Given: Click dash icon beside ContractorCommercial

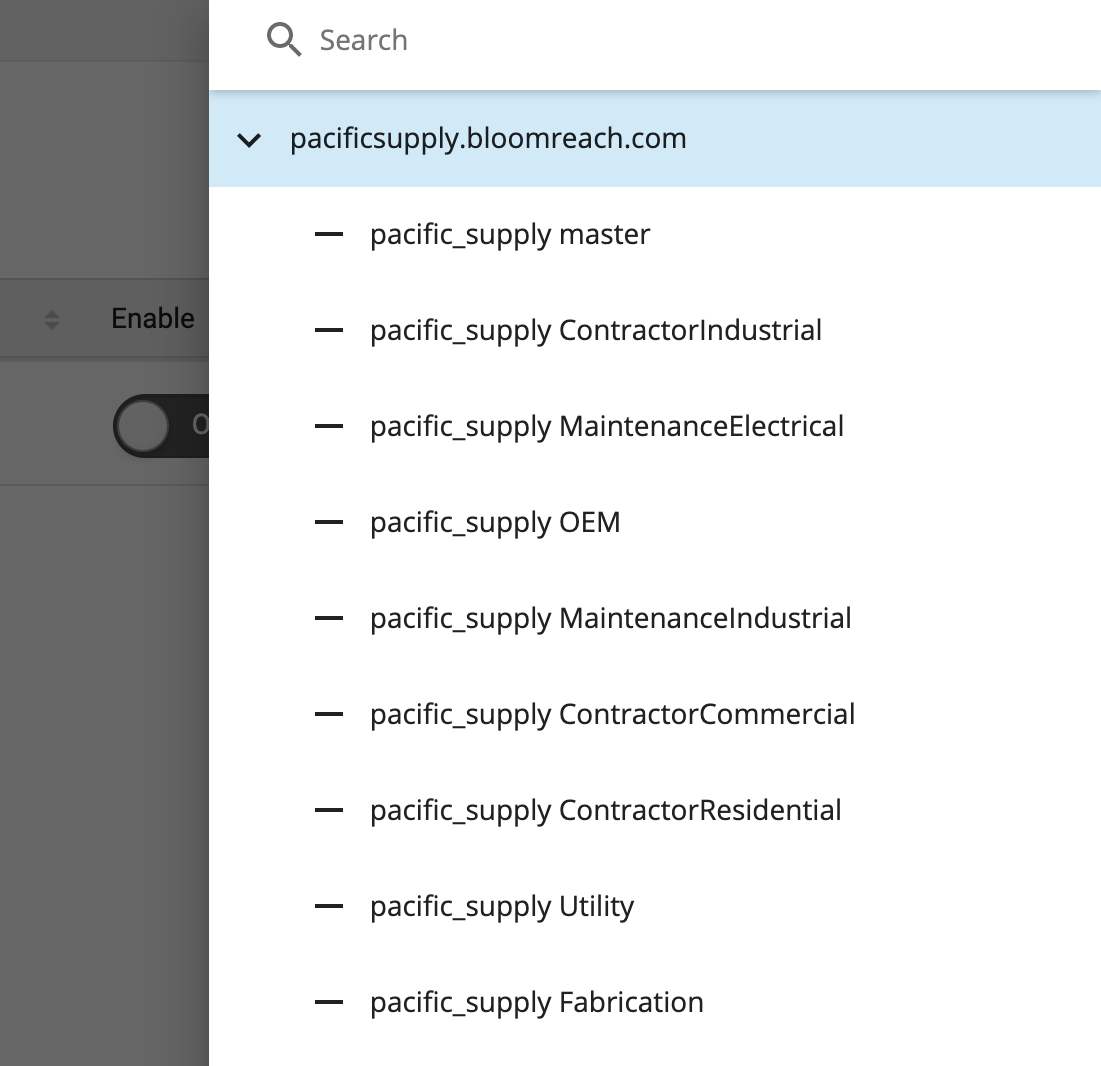Looking at the screenshot, I should (x=329, y=714).
